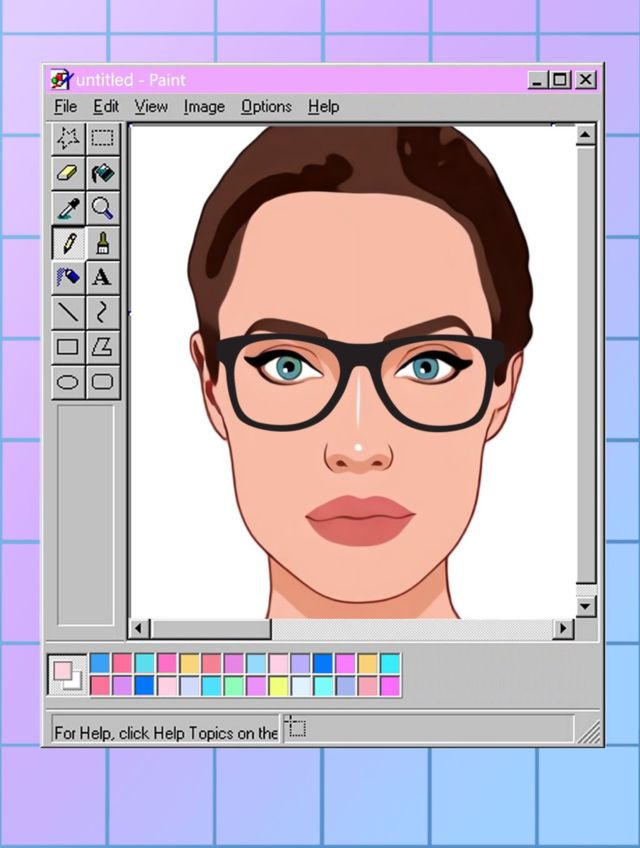Image resolution: width=640 pixels, height=848 pixels.
Task: Activate the Fill With Color bucket
Action: pyautogui.click(x=102, y=173)
